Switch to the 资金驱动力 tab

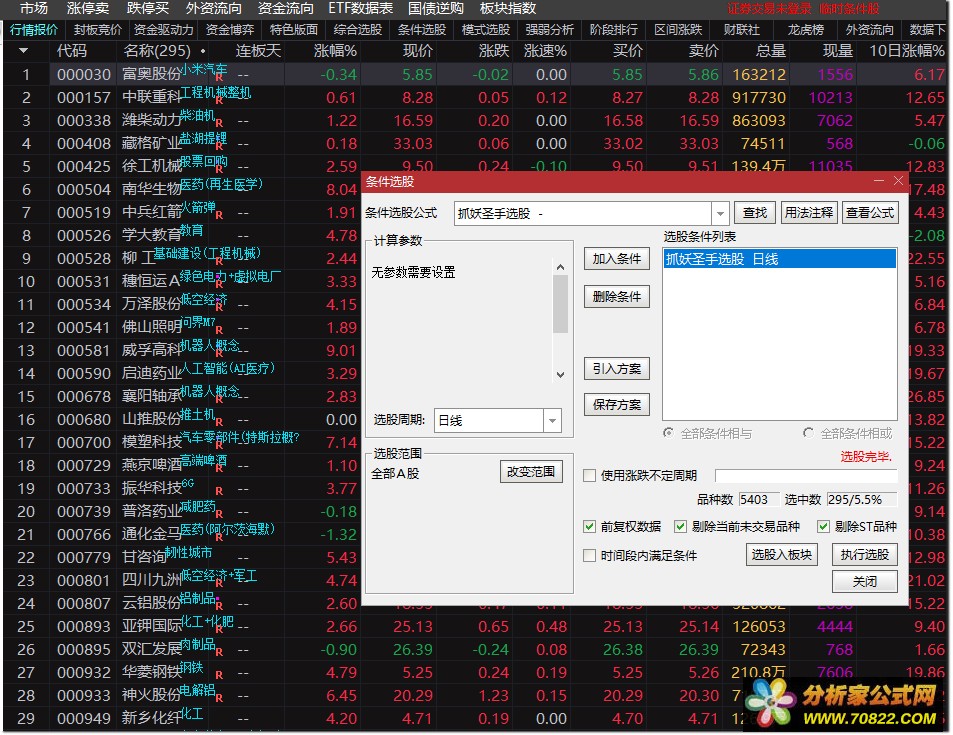(163, 30)
